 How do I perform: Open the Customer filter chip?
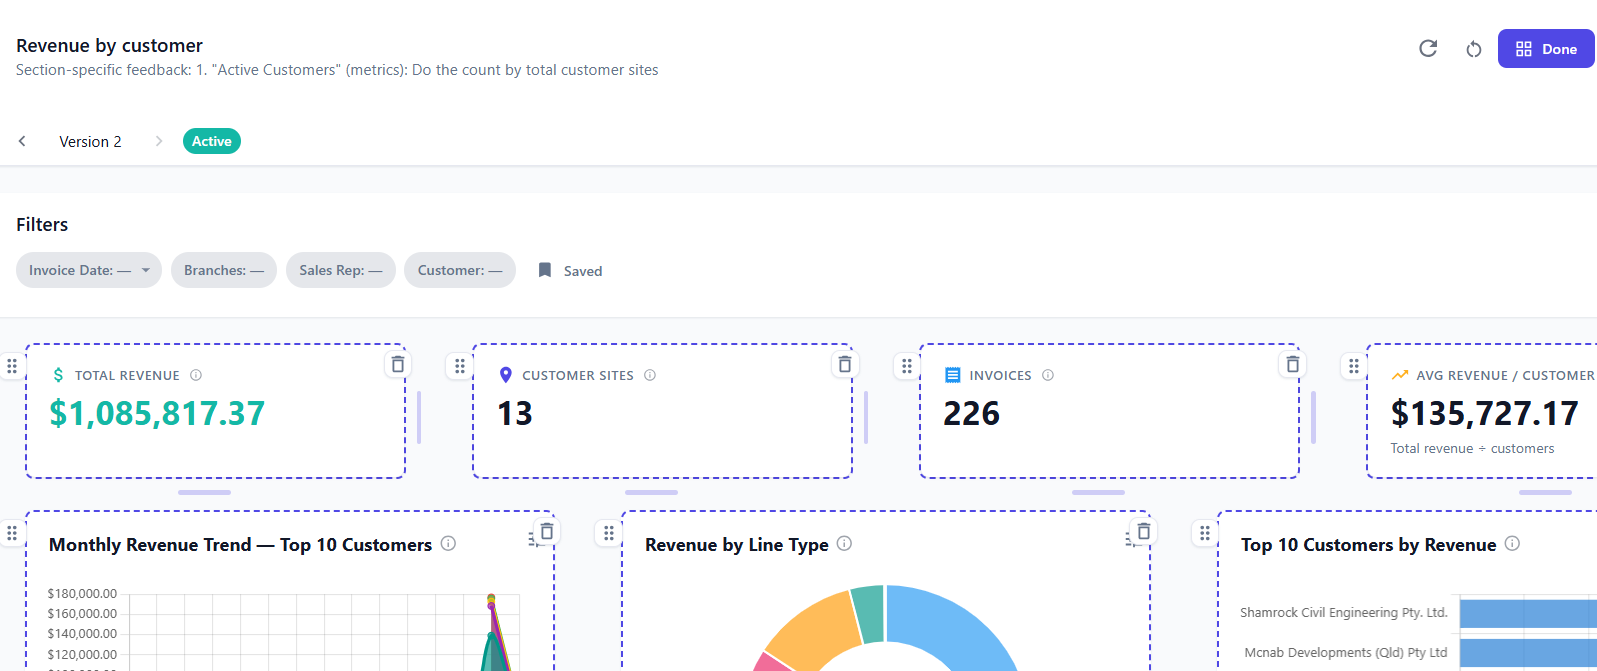pos(460,270)
